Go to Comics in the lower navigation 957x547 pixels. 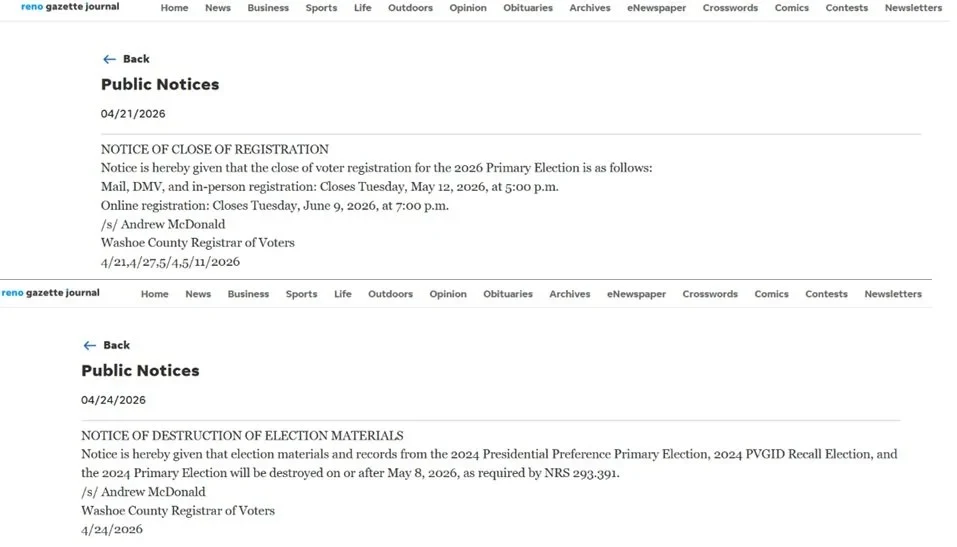[771, 294]
